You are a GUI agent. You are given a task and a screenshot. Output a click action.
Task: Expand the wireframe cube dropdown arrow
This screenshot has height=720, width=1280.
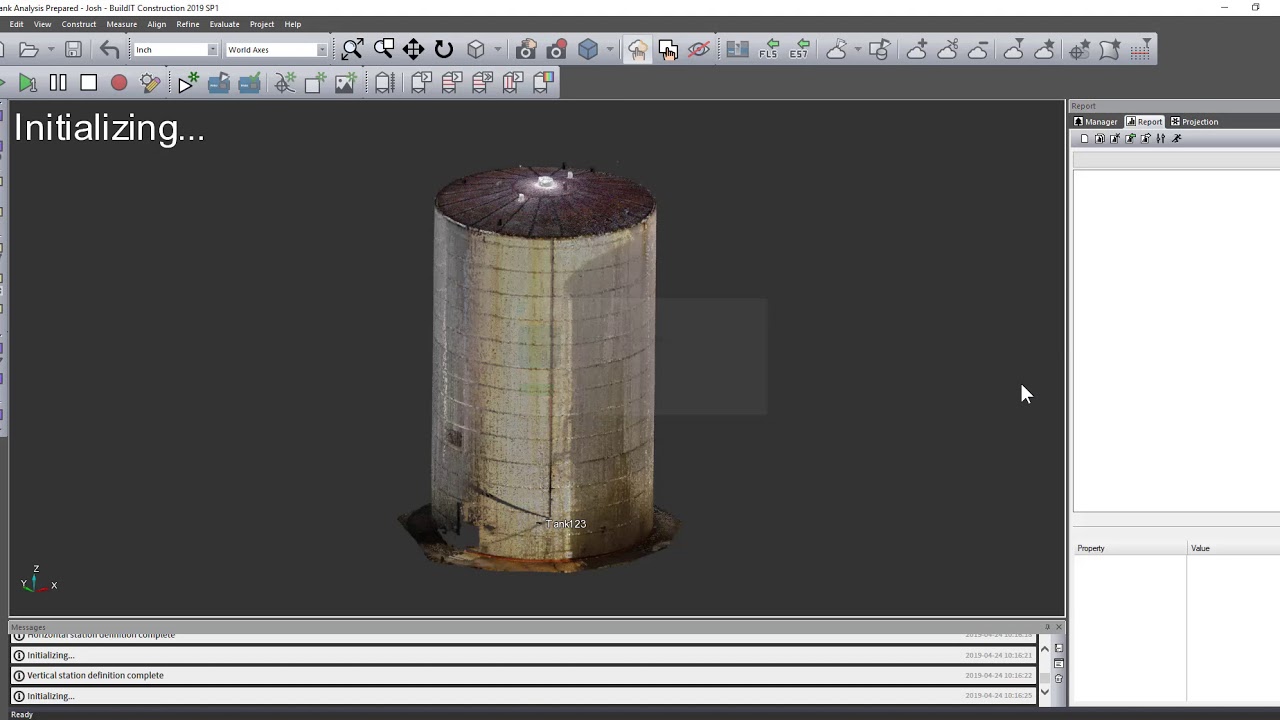pos(497,49)
